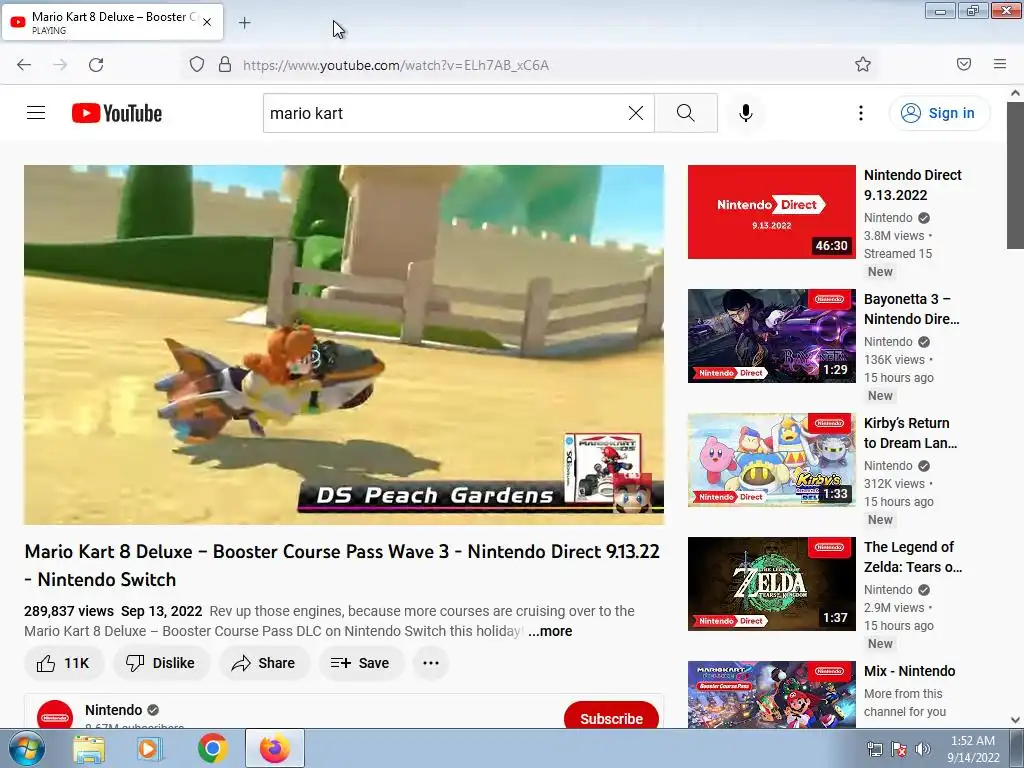Open Chrome from taskbar
The height and width of the screenshot is (768, 1024).
(213, 748)
